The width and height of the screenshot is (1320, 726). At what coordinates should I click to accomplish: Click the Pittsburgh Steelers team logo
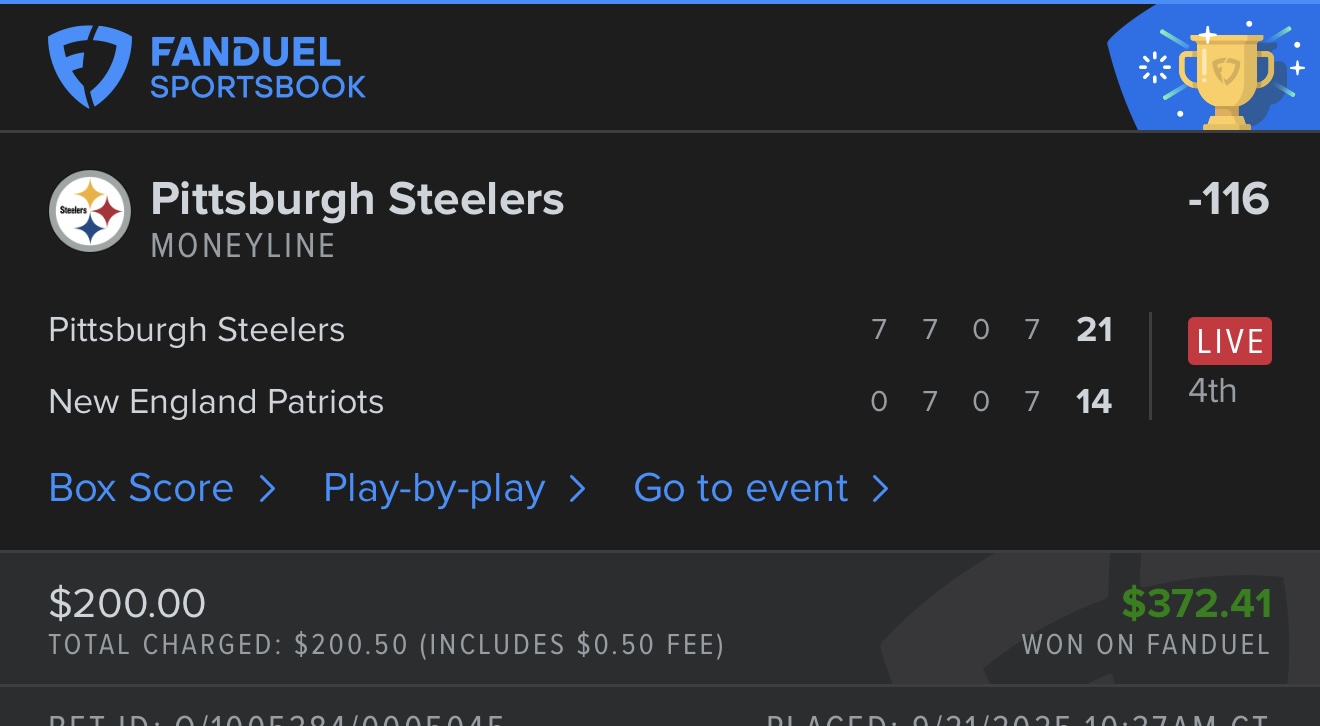point(90,211)
